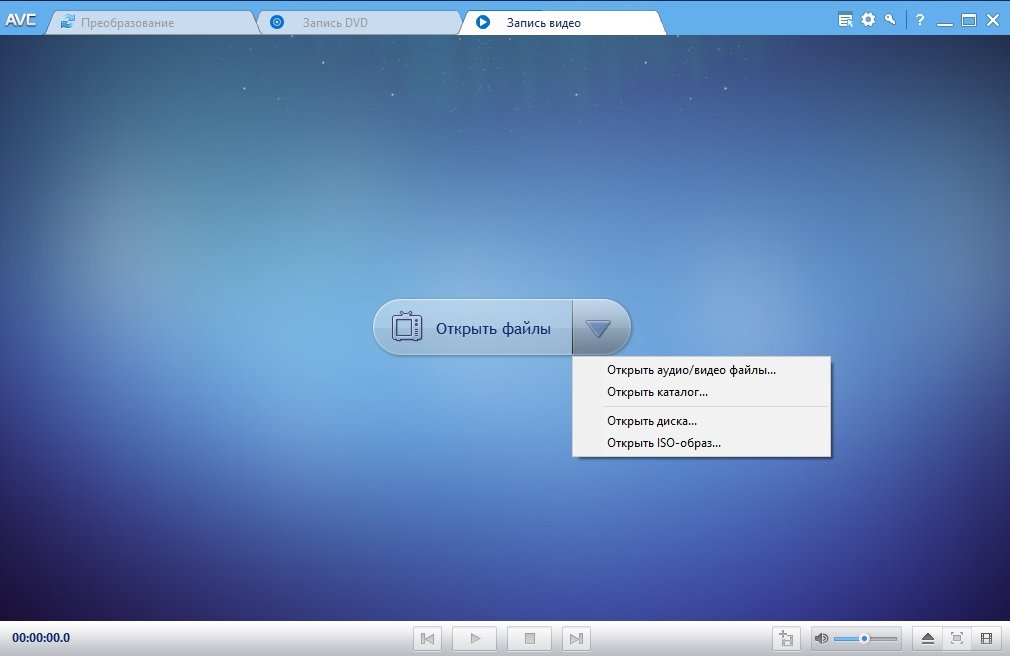1010x656 pixels.
Task: Switch to the Преобразование tab
Action: click(151, 23)
